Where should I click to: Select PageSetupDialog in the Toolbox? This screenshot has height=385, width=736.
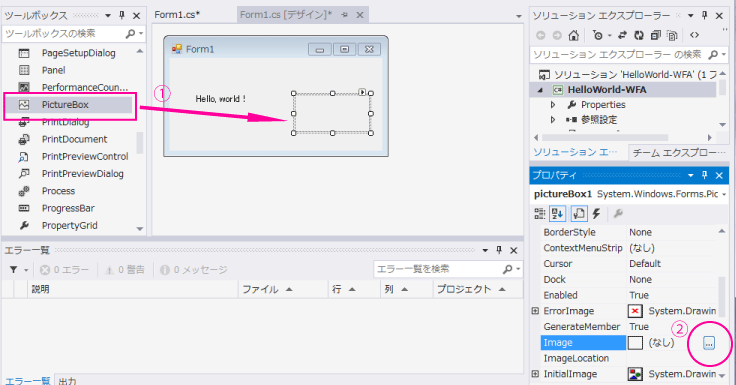click(78, 53)
